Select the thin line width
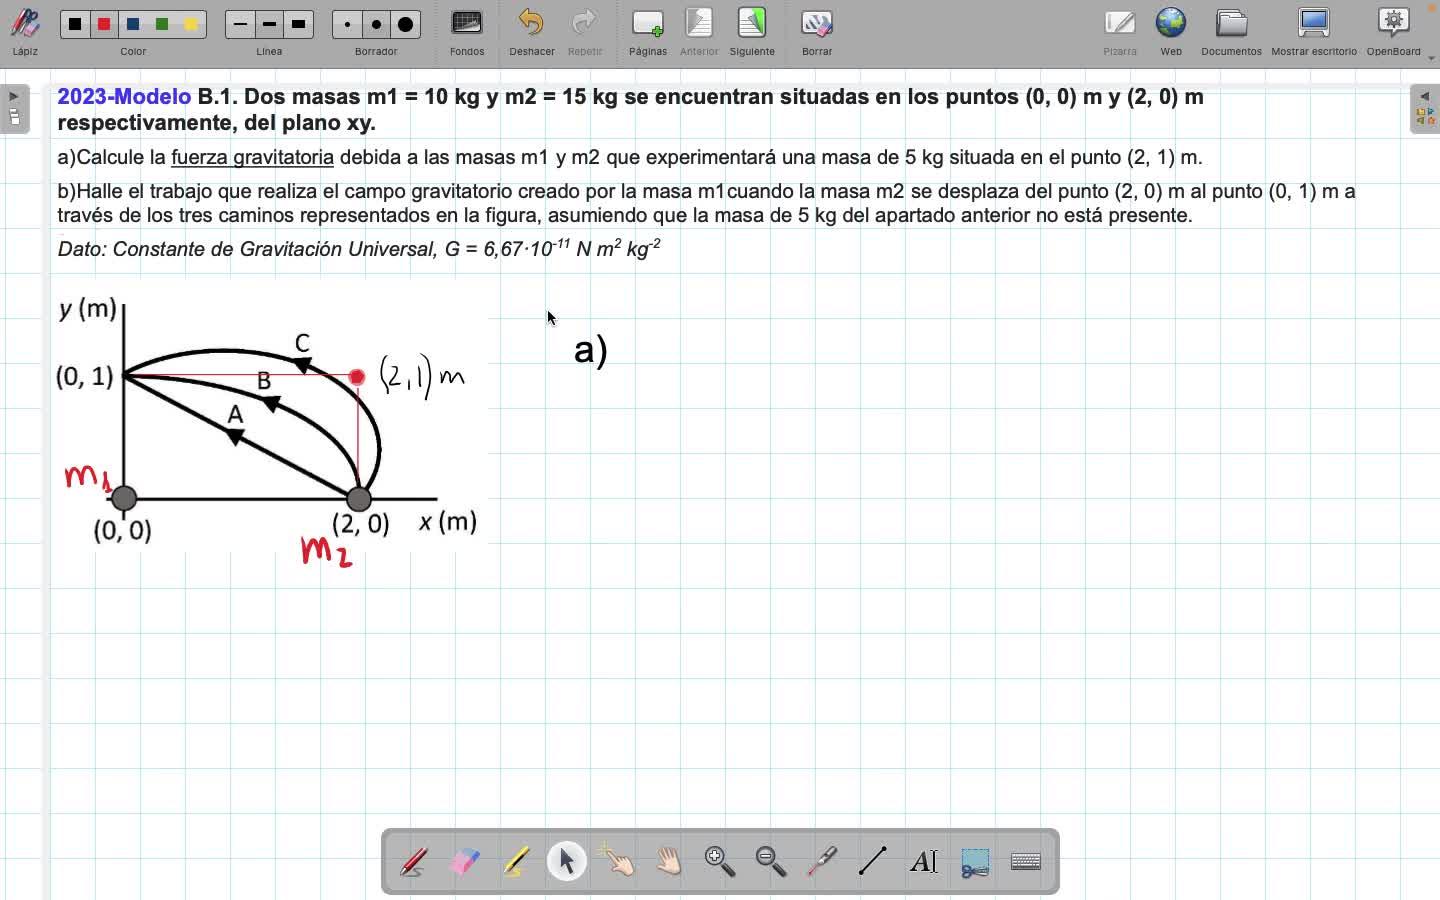 [240, 24]
